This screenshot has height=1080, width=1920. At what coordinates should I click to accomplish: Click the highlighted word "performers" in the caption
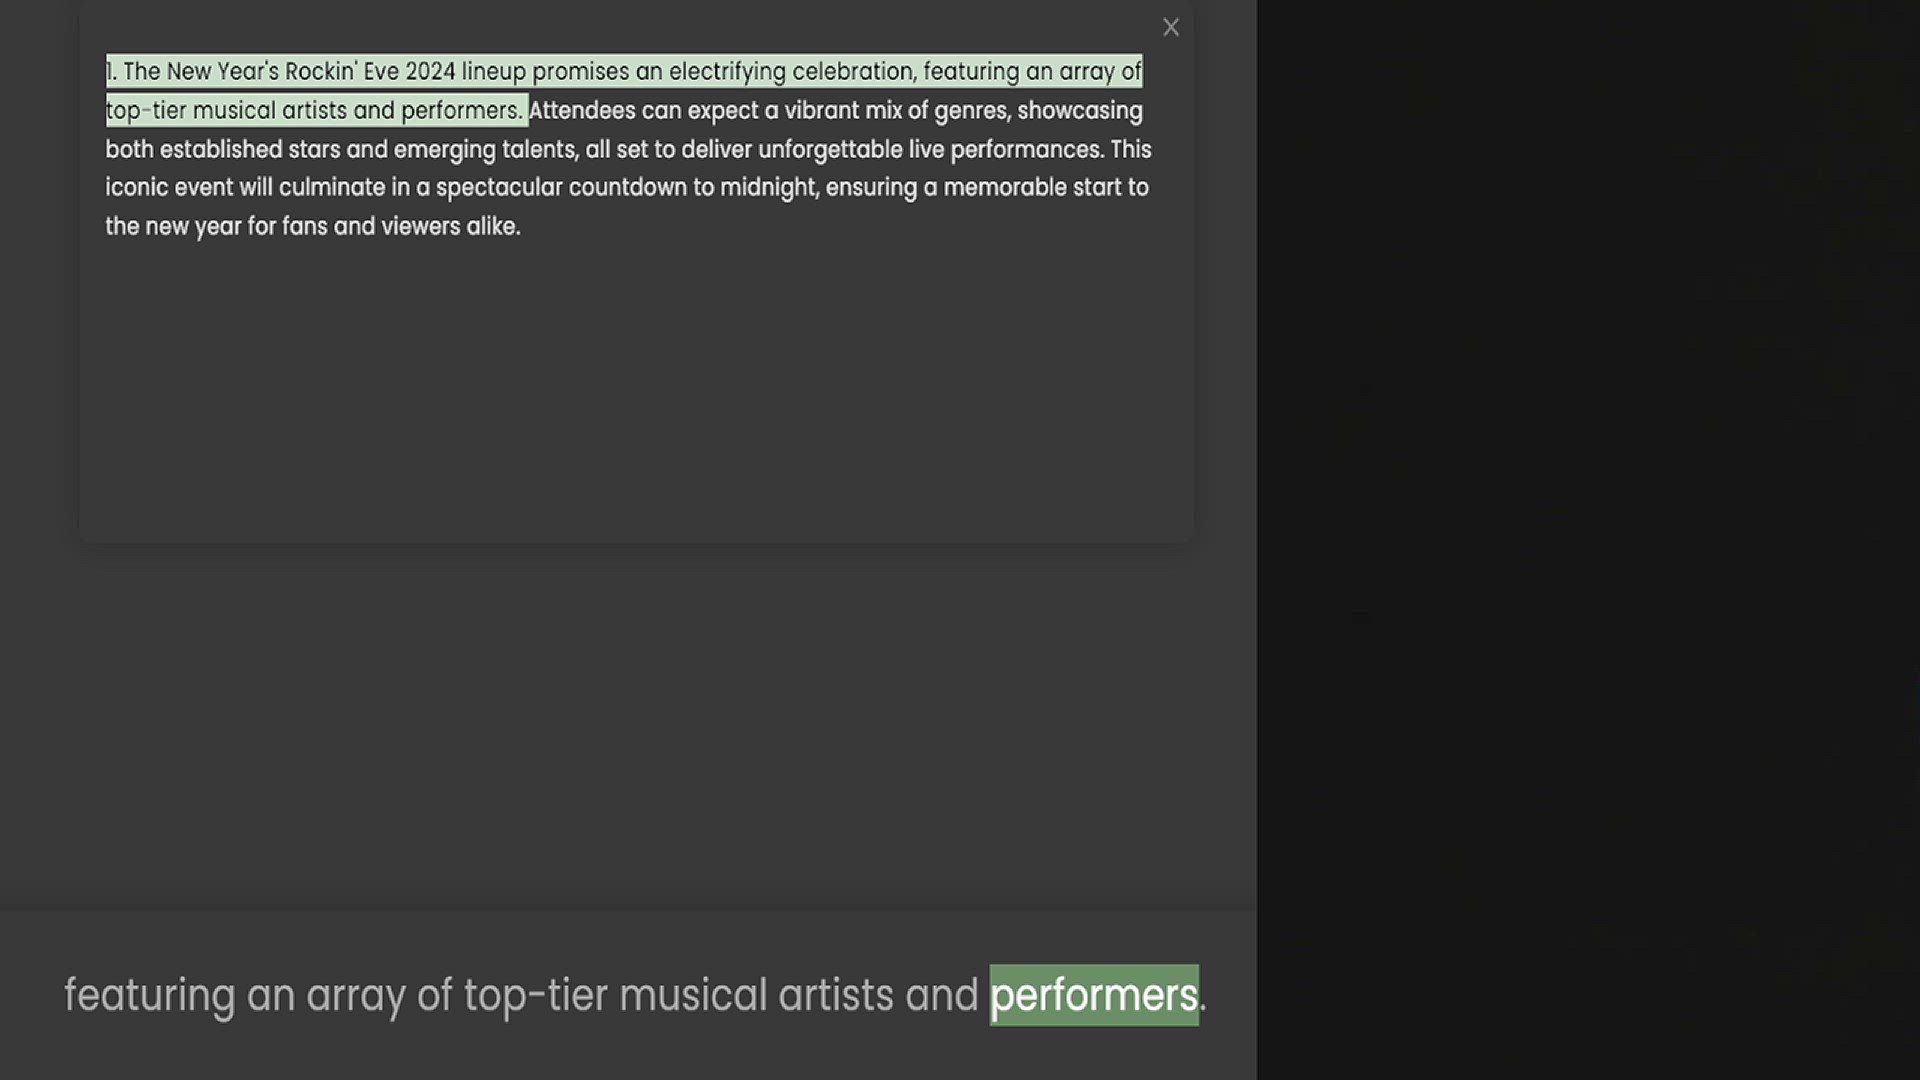pyautogui.click(x=1093, y=995)
